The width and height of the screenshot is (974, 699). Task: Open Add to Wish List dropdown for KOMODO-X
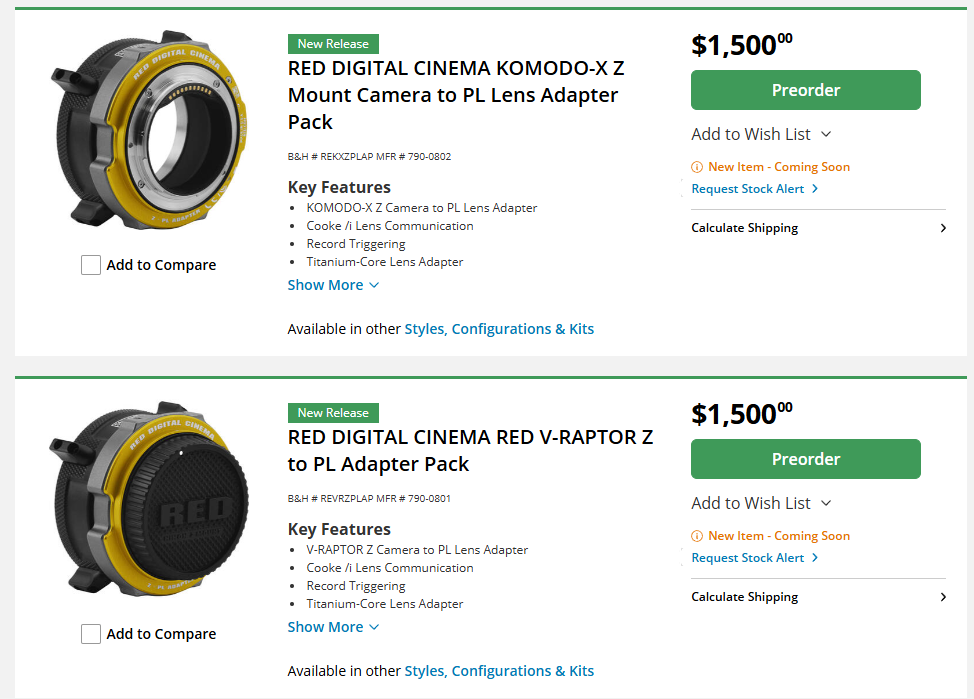(x=761, y=134)
